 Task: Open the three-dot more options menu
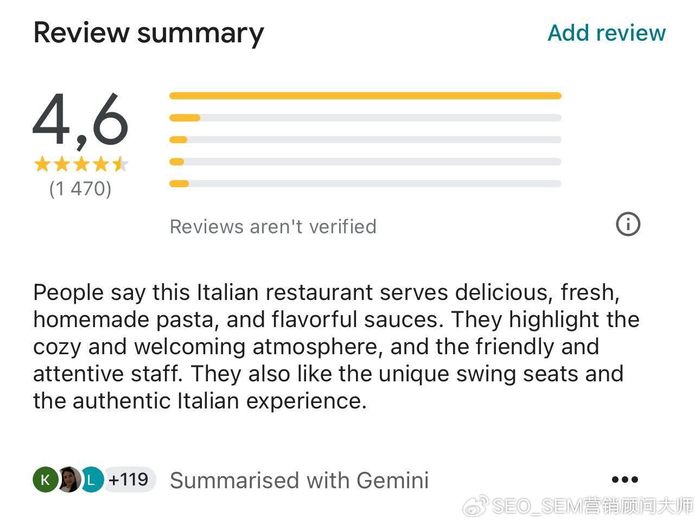pos(624,480)
